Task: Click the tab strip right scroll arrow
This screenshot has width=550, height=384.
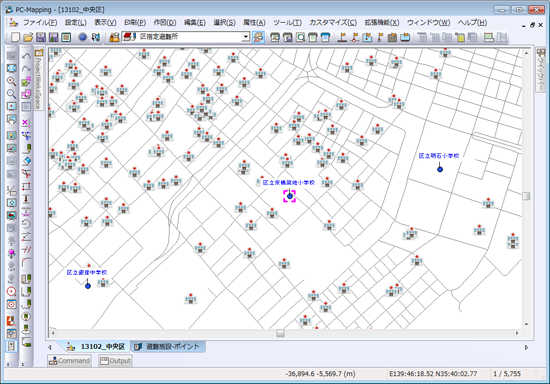Action: 526,348
